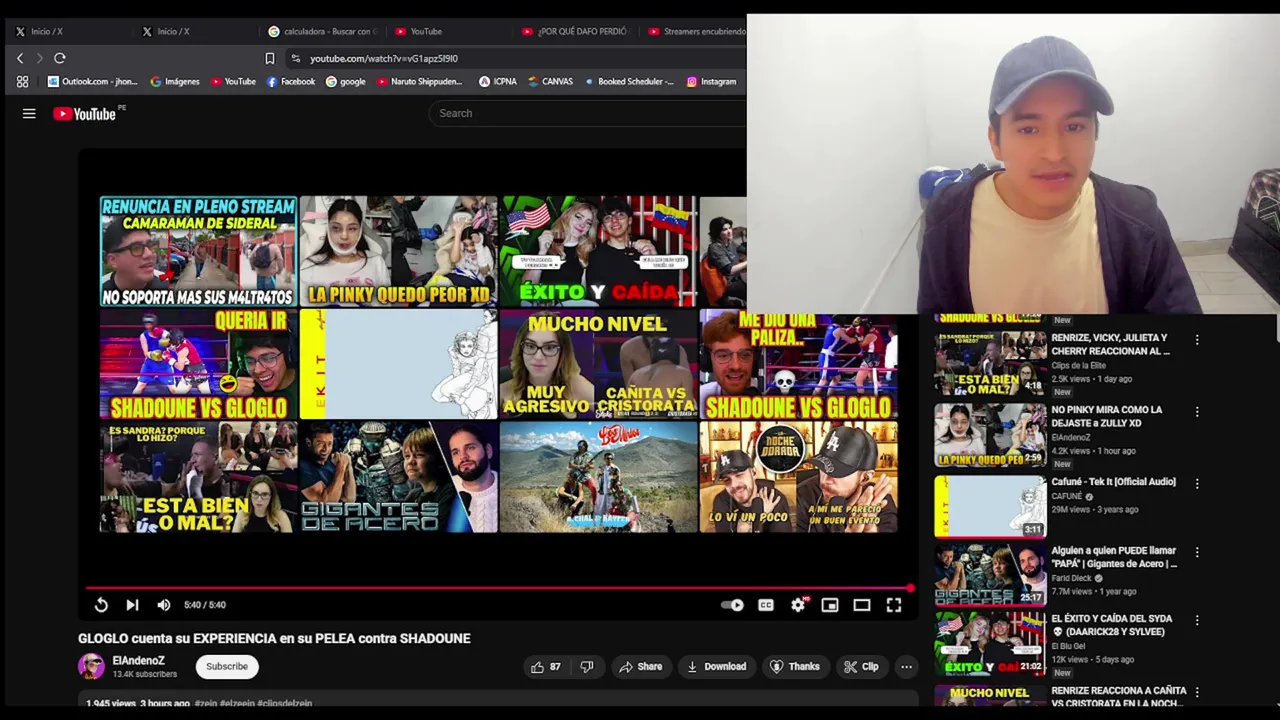Open LA PINKY QUEDO PEOR XD endscreen video
This screenshot has height=720, width=1280.
point(398,251)
